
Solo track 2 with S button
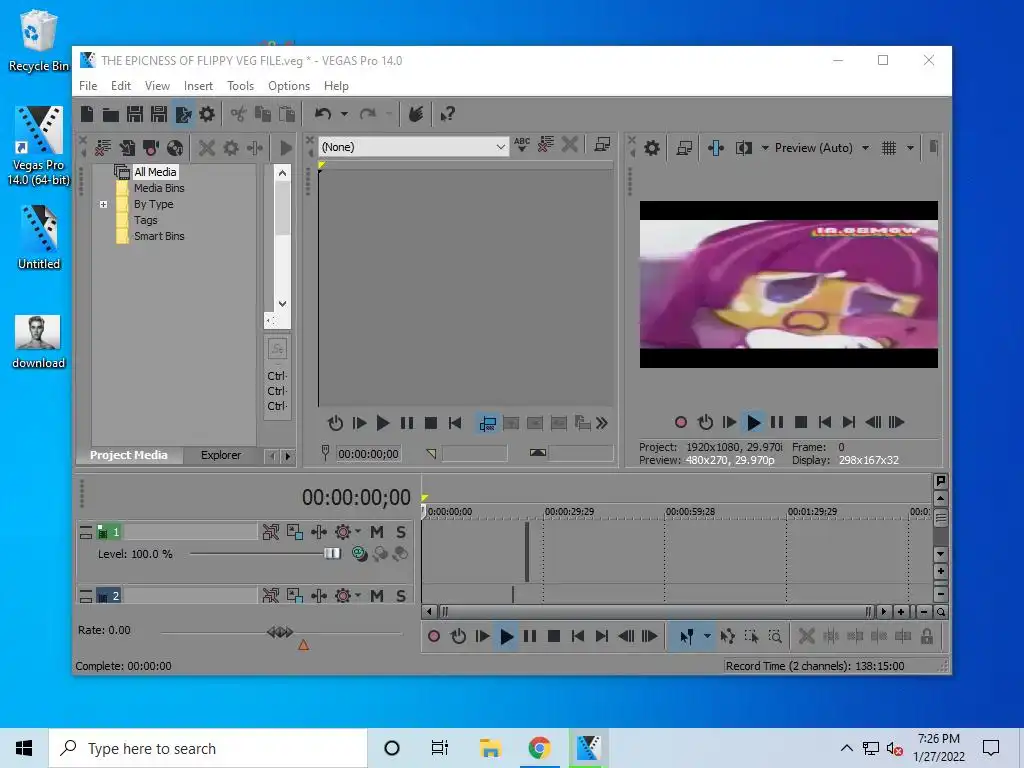401,596
